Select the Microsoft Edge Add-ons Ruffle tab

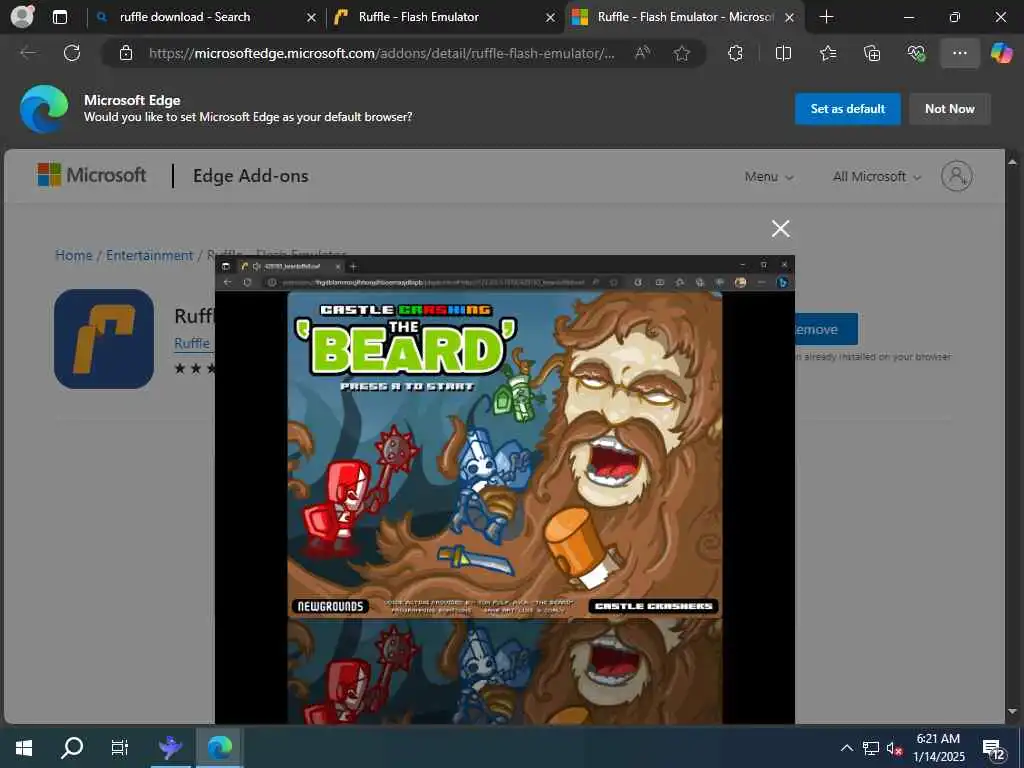coord(685,17)
